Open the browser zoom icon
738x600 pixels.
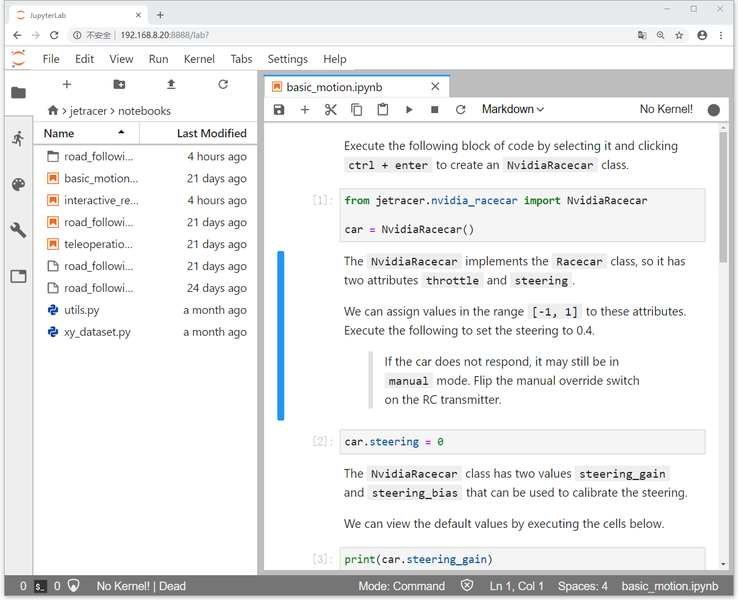660,35
